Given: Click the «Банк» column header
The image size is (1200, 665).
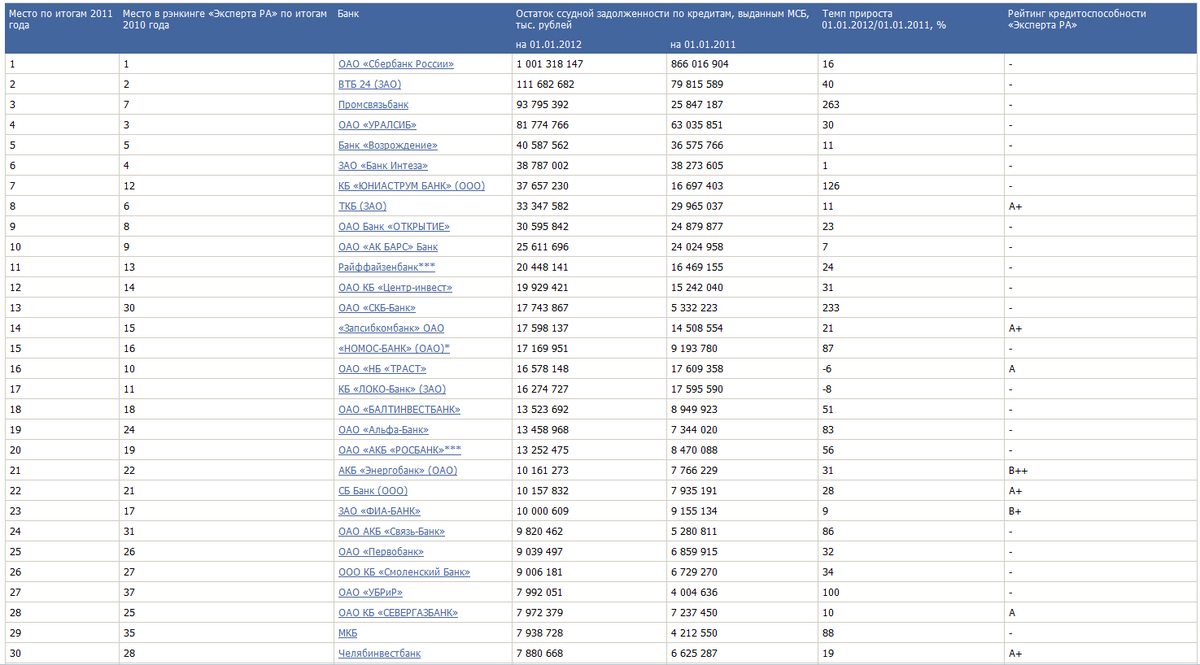Looking at the screenshot, I should tap(348, 14).
